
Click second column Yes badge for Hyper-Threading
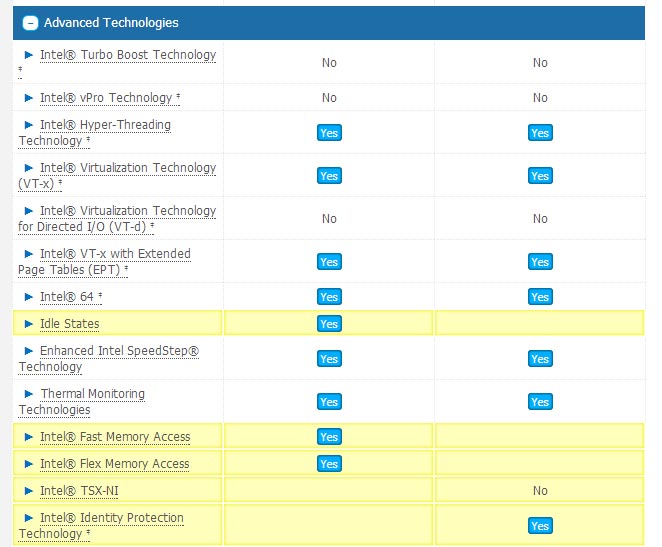540,133
